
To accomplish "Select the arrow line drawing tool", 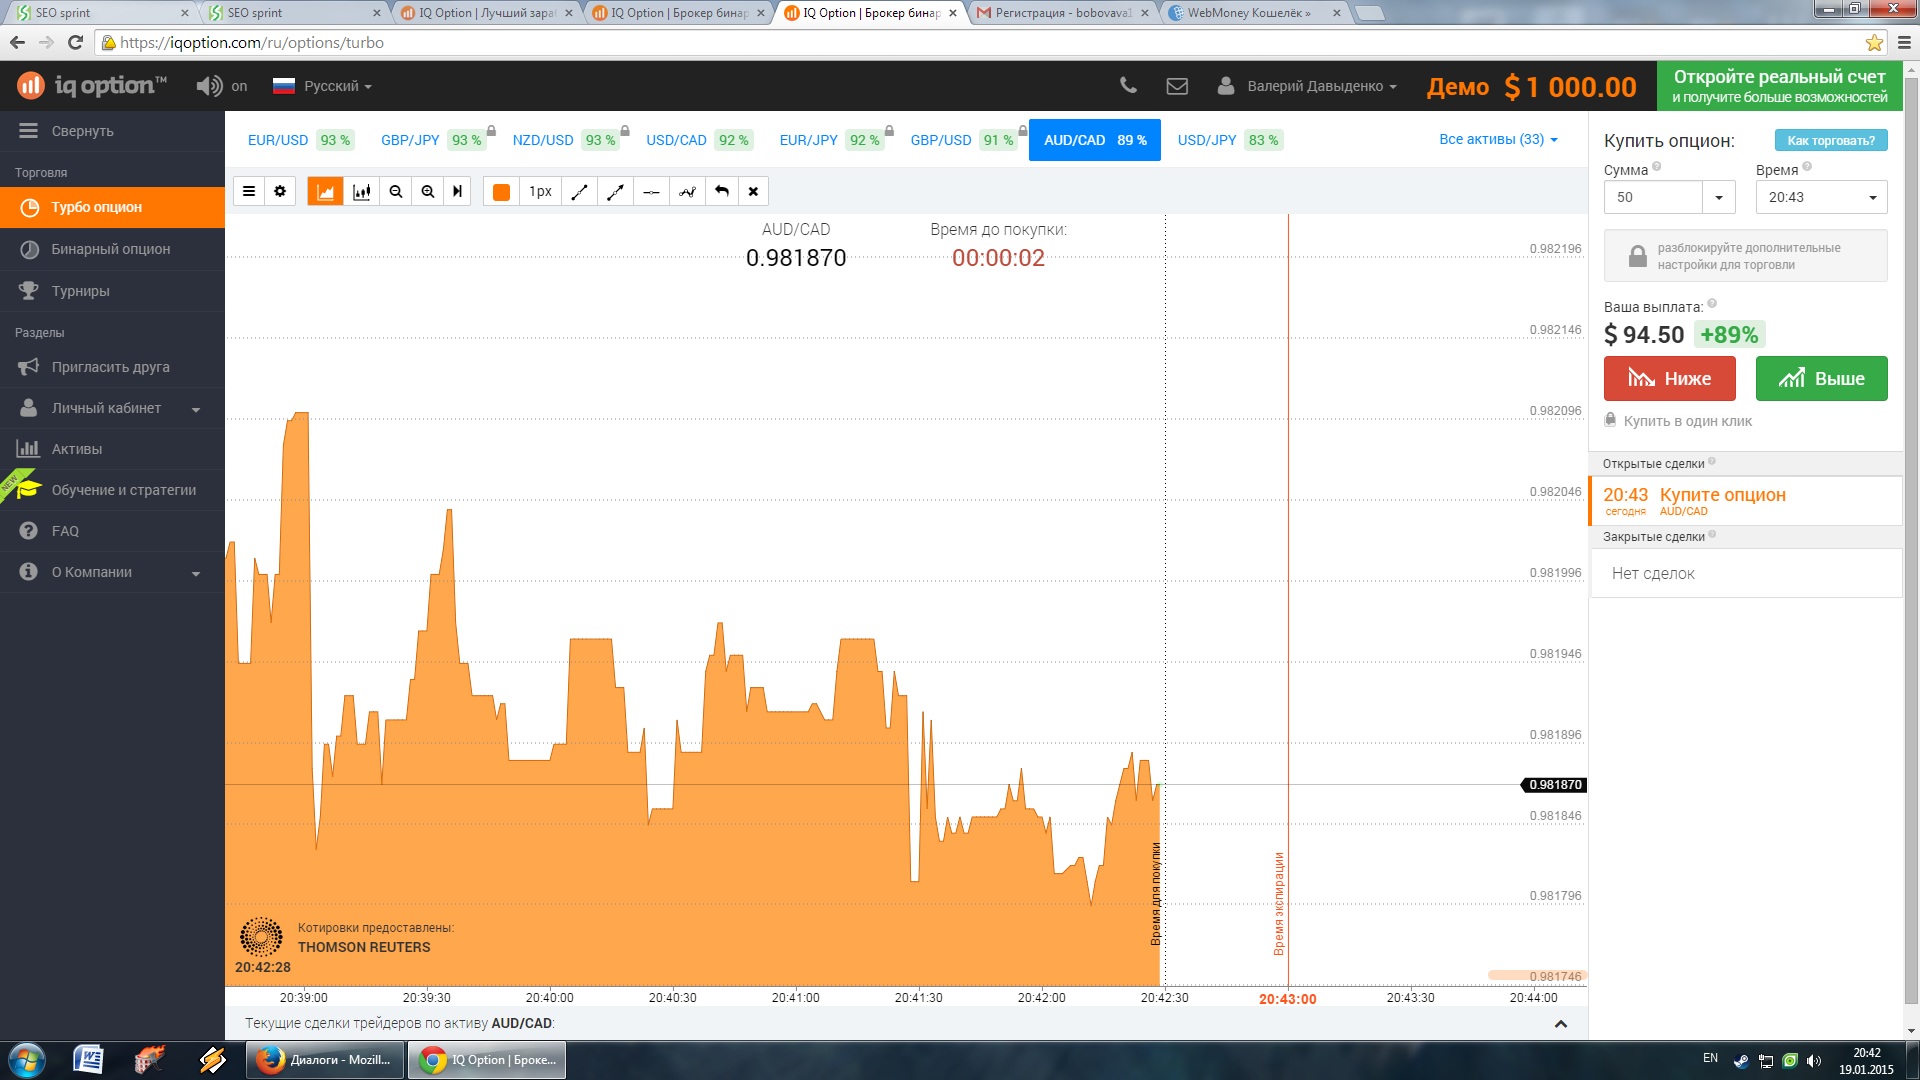I will [615, 192].
